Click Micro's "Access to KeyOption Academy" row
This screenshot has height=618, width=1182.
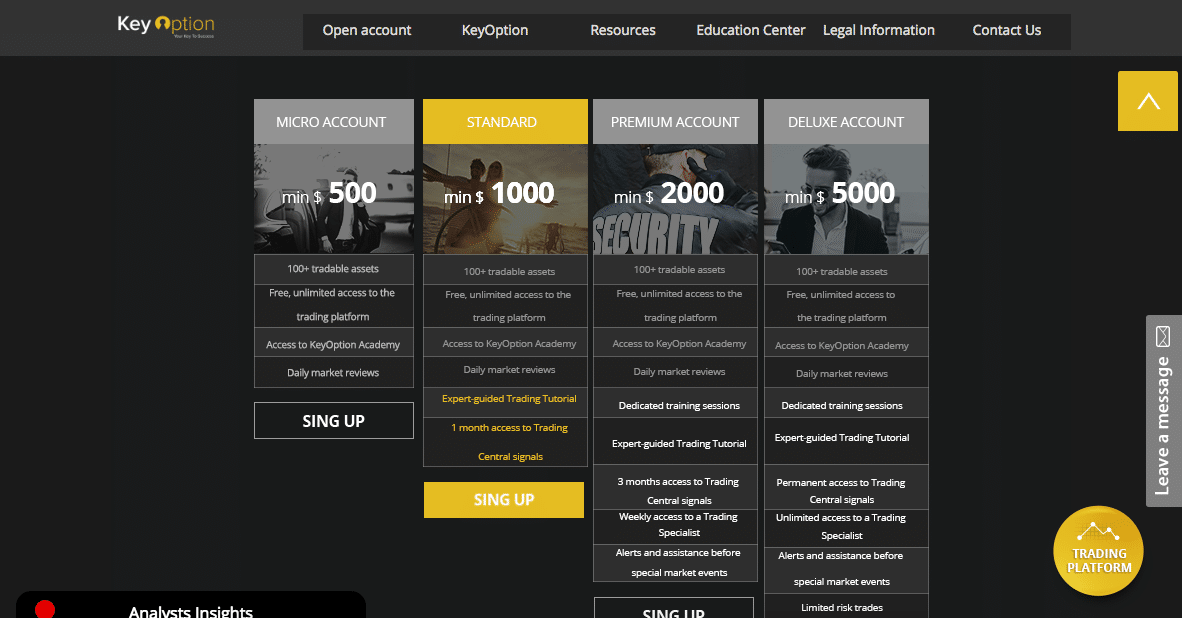[334, 344]
